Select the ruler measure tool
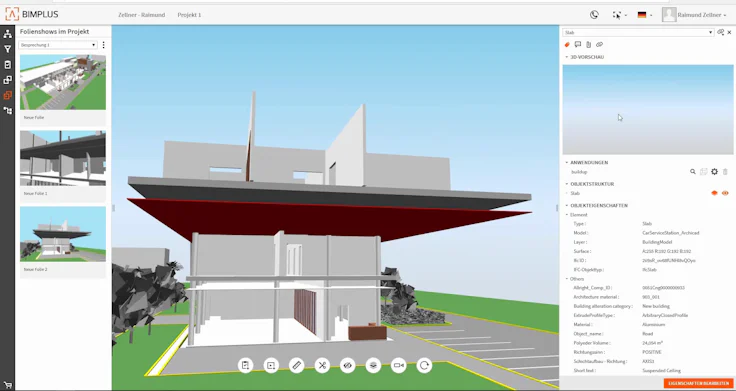Image resolution: width=736 pixels, height=391 pixels. pyautogui.click(x=297, y=365)
